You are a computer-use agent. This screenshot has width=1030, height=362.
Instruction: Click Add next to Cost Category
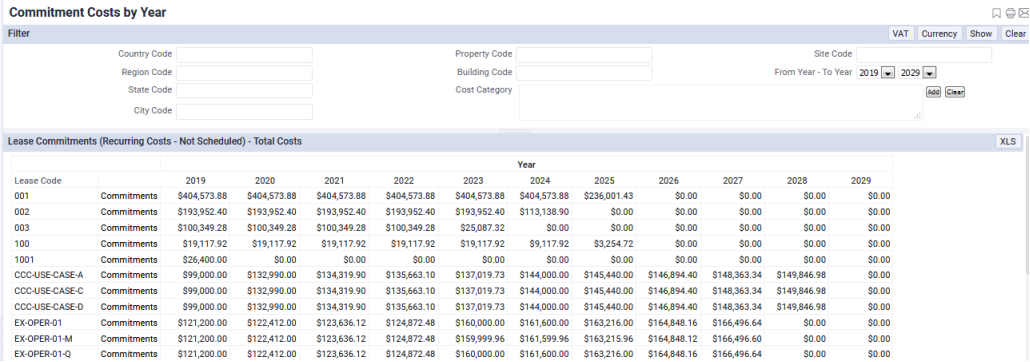point(933,92)
